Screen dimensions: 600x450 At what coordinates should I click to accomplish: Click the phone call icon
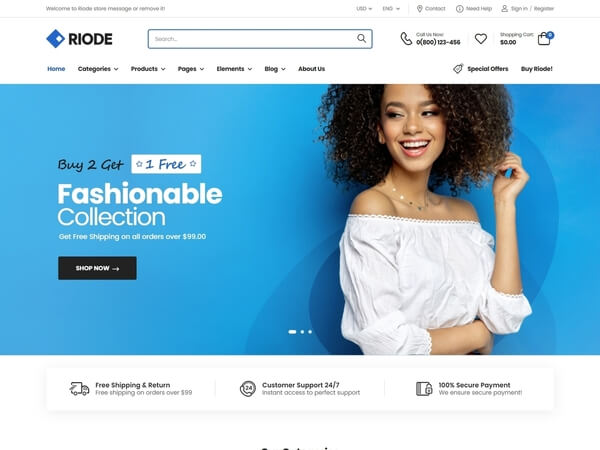(x=406, y=39)
